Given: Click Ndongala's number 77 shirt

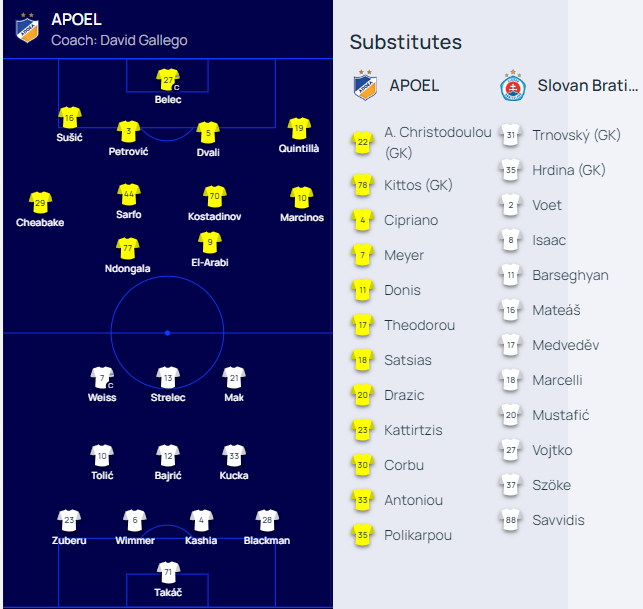Looking at the screenshot, I should 128,249.
